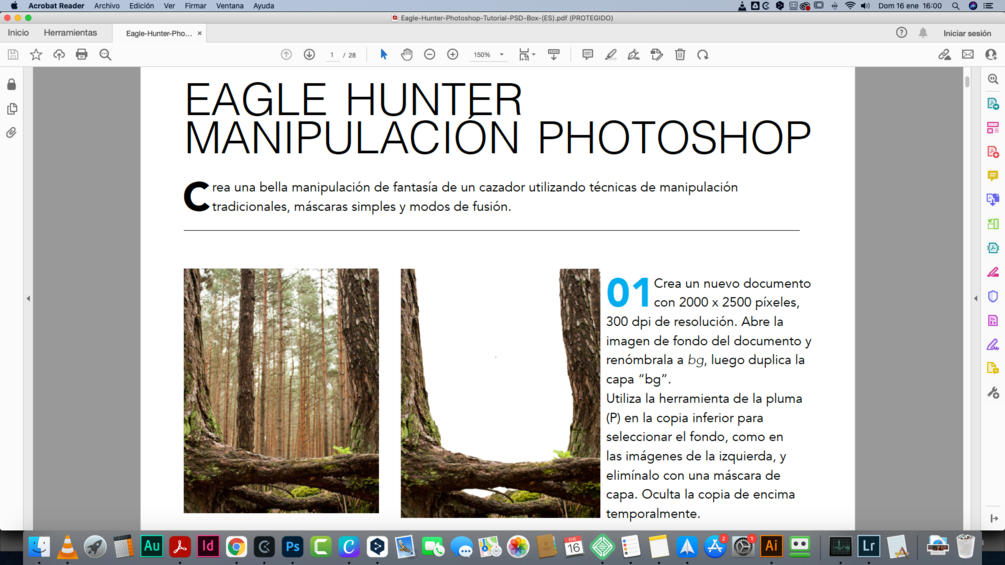Open the 150% zoom level dropdown
The height and width of the screenshot is (565, 1005).
point(488,55)
